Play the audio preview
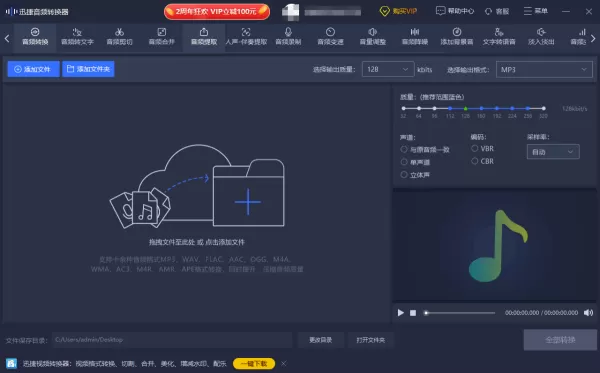 tap(401, 313)
